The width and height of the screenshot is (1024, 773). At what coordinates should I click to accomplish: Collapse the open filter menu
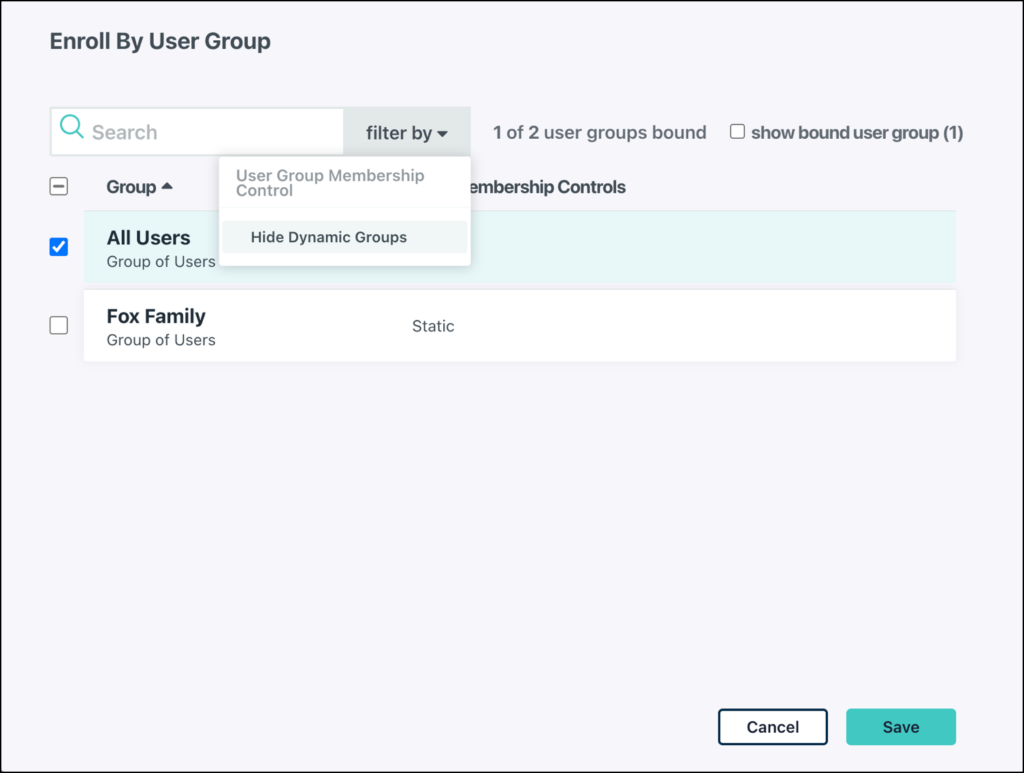(x=406, y=131)
